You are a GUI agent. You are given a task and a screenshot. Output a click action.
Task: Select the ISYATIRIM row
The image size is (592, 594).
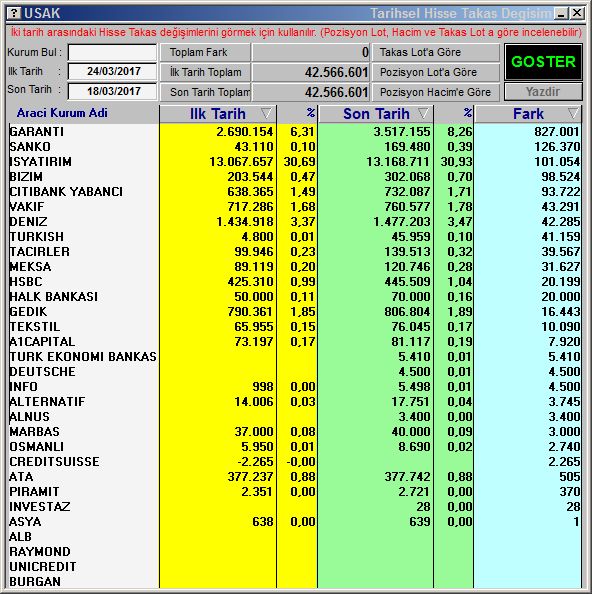point(294,162)
